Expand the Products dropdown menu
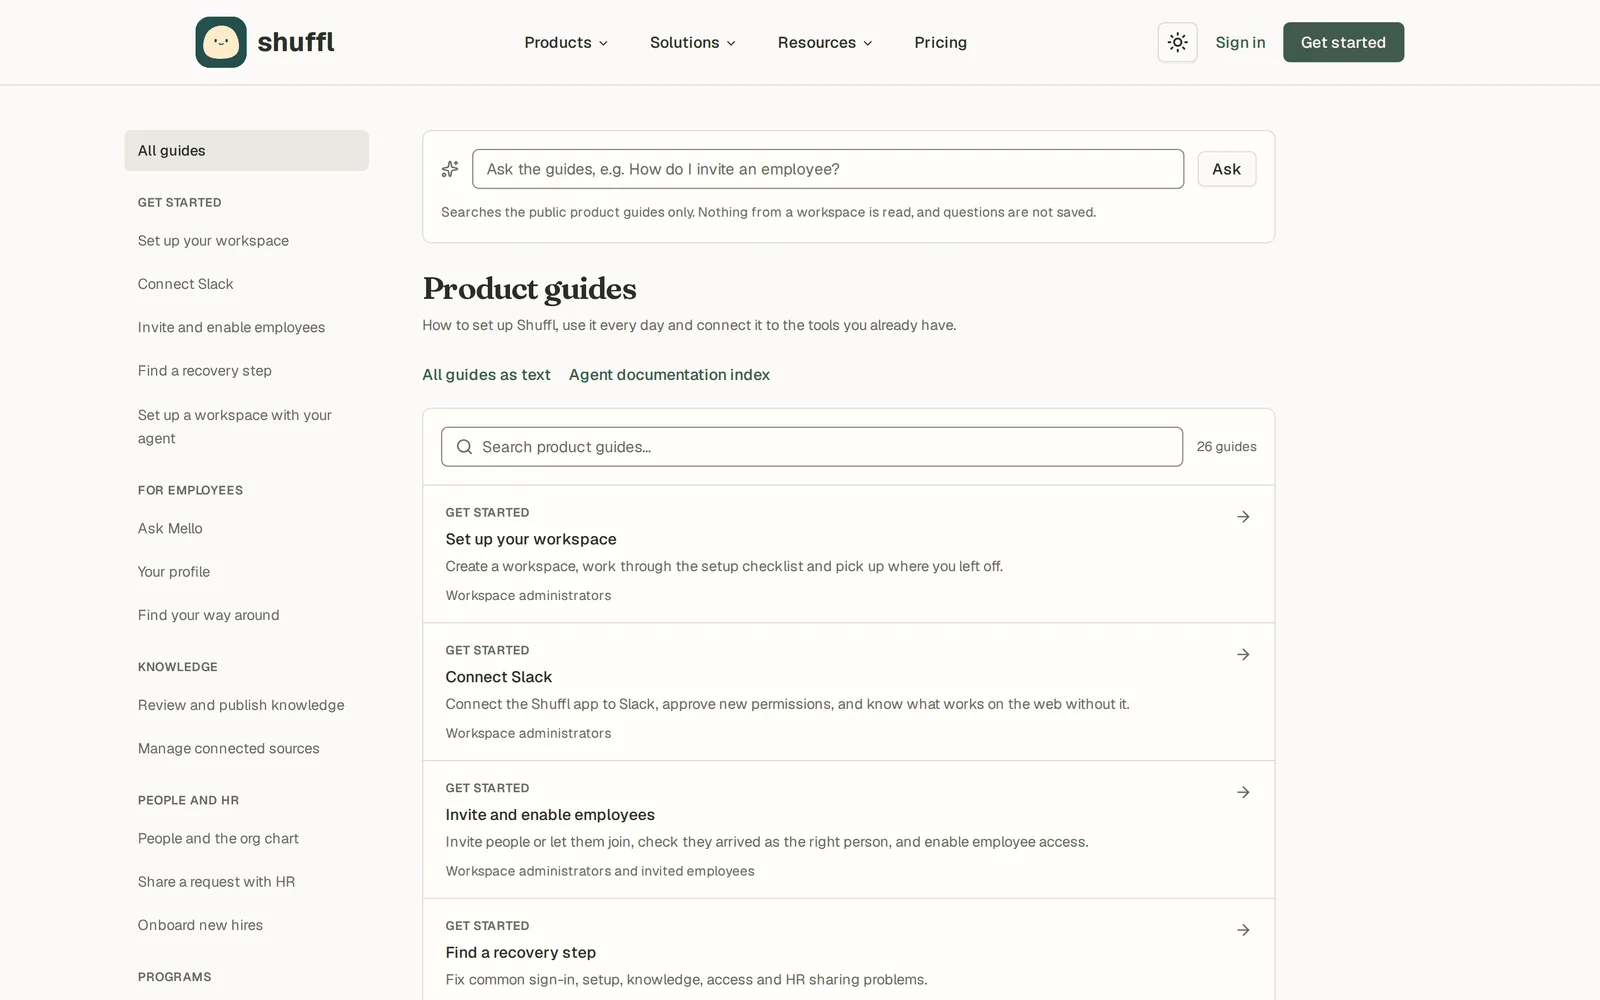The width and height of the screenshot is (1600, 1000). 566,42
